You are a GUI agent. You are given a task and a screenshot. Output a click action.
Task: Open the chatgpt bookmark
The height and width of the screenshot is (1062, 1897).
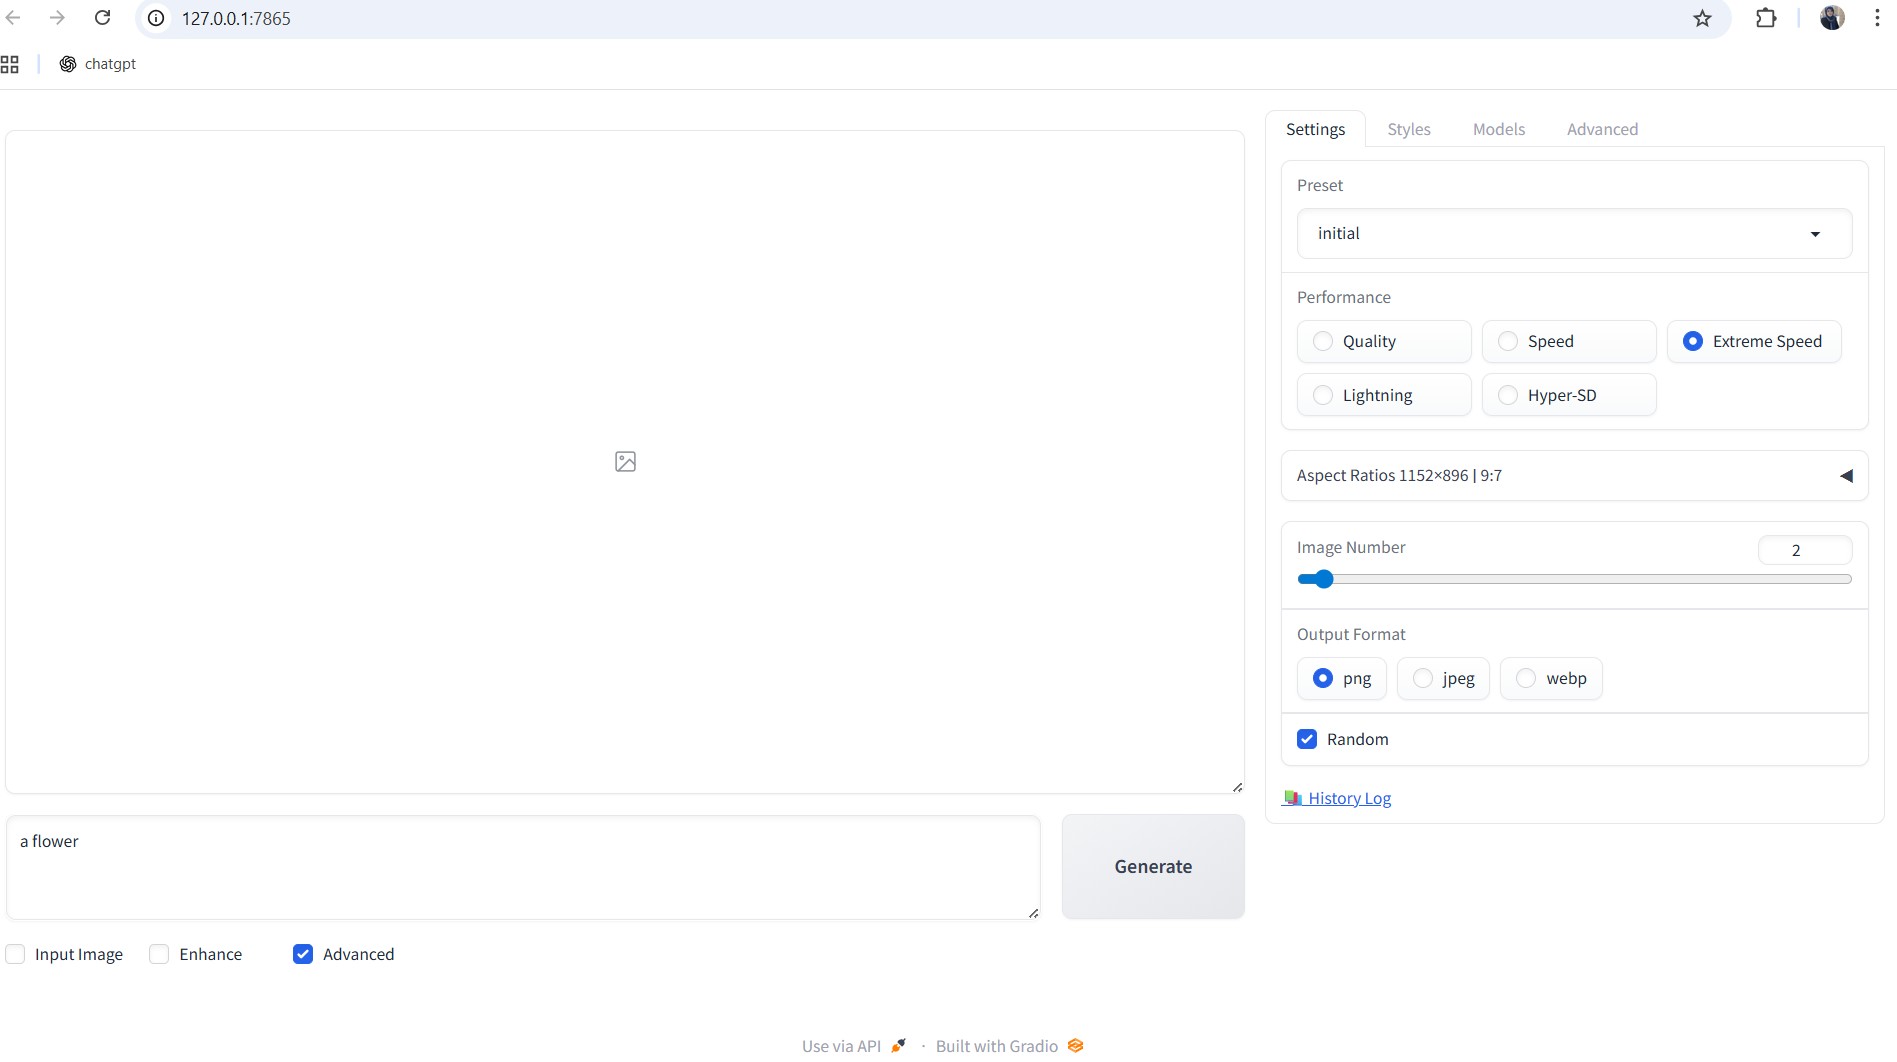(98, 64)
